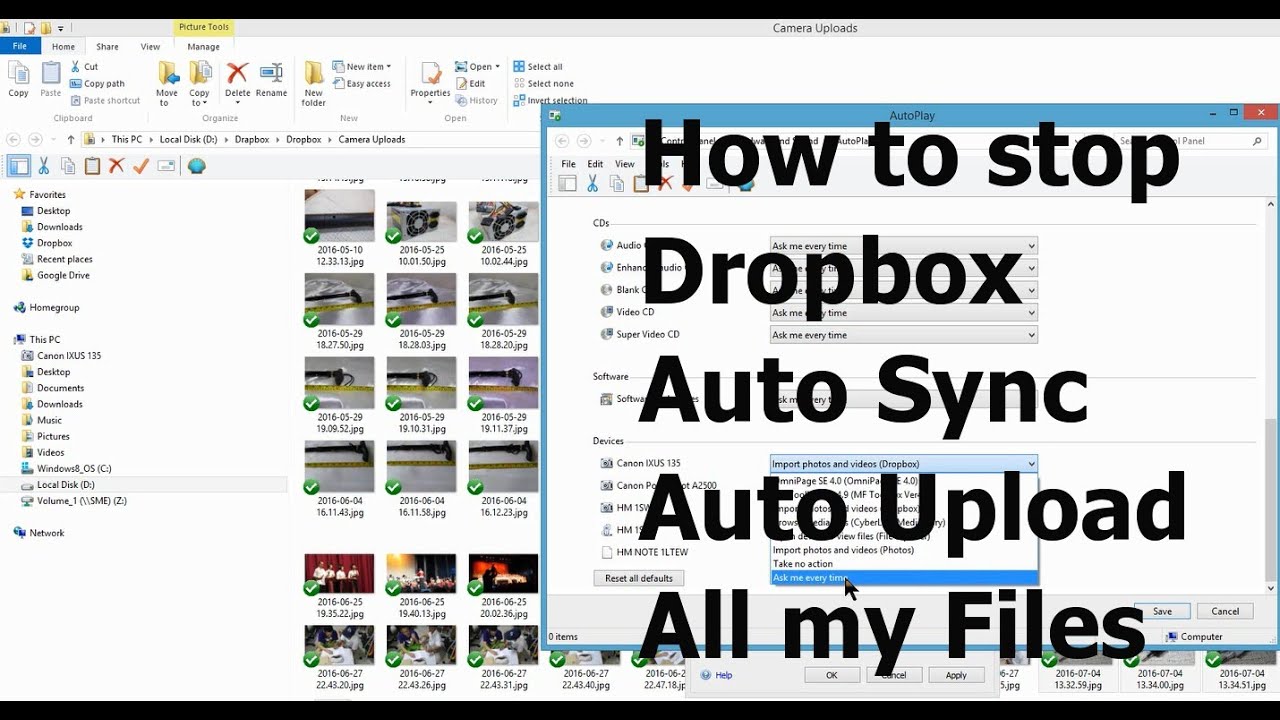Switch to the Share ribbon tab
Viewport: 1280px width, 720px height.
click(x=107, y=46)
